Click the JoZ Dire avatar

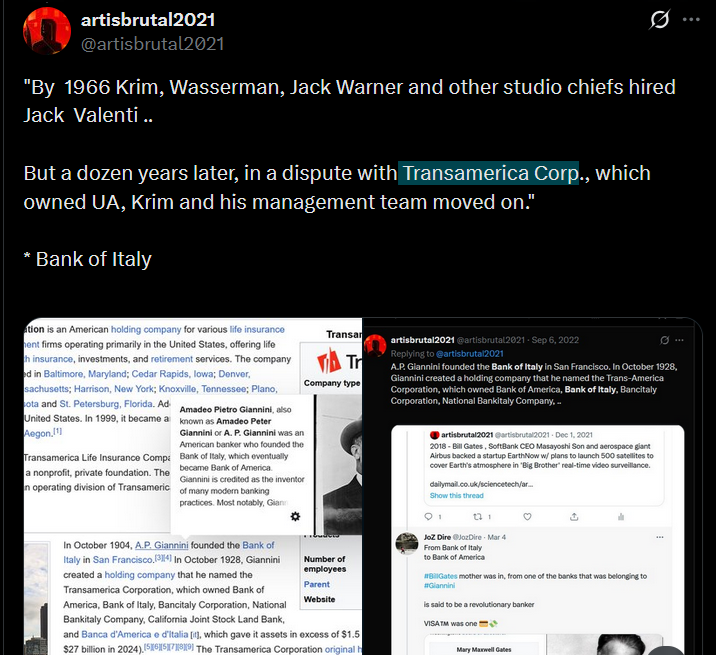pos(407,543)
